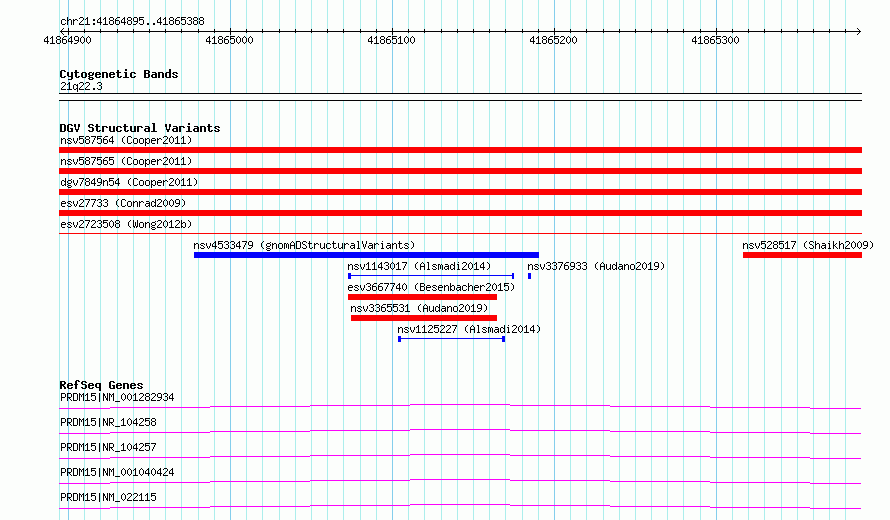The width and height of the screenshot is (890, 520).
Task: Click ruler position 41865300
Action: (x=715, y=40)
